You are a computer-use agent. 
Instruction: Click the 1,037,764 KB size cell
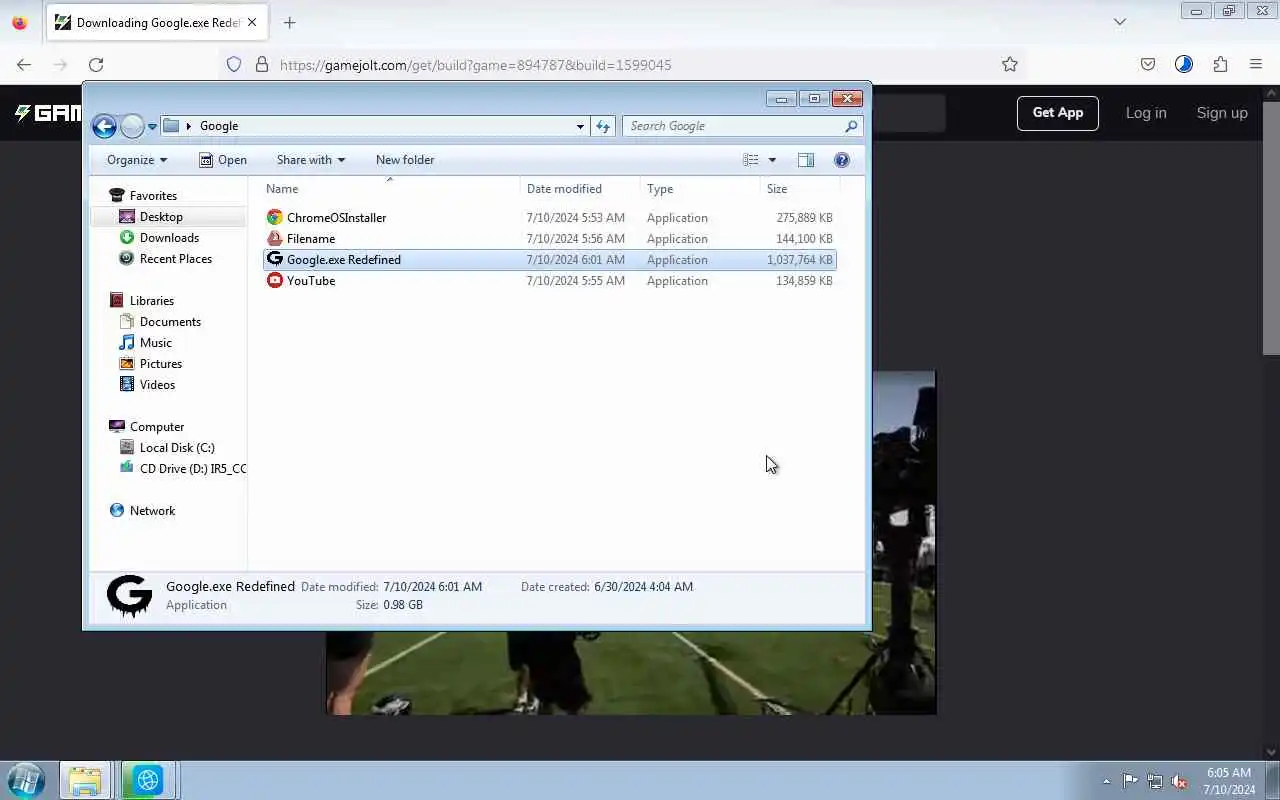coord(799,260)
